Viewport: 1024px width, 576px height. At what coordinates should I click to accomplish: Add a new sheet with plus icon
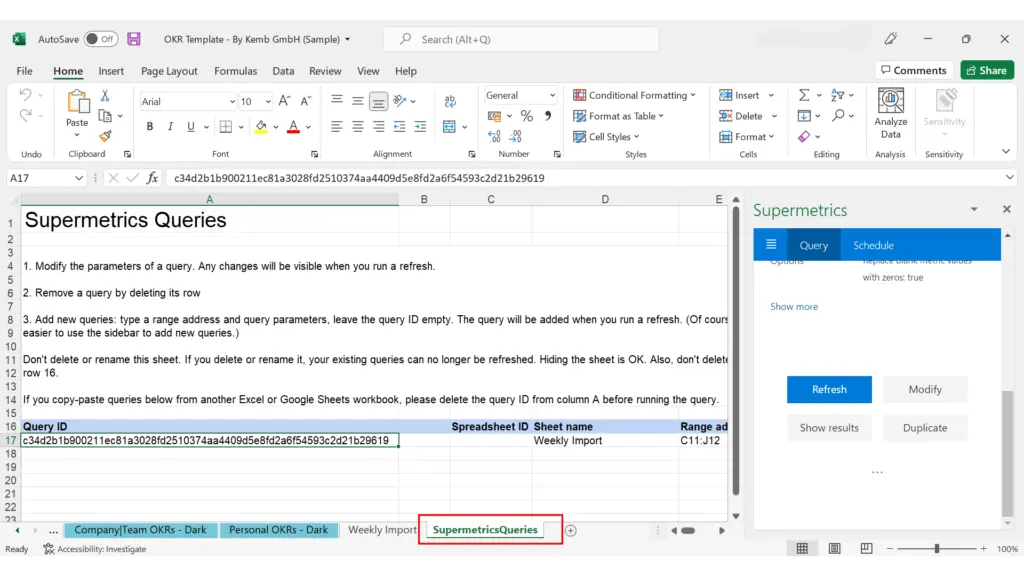pos(571,530)
